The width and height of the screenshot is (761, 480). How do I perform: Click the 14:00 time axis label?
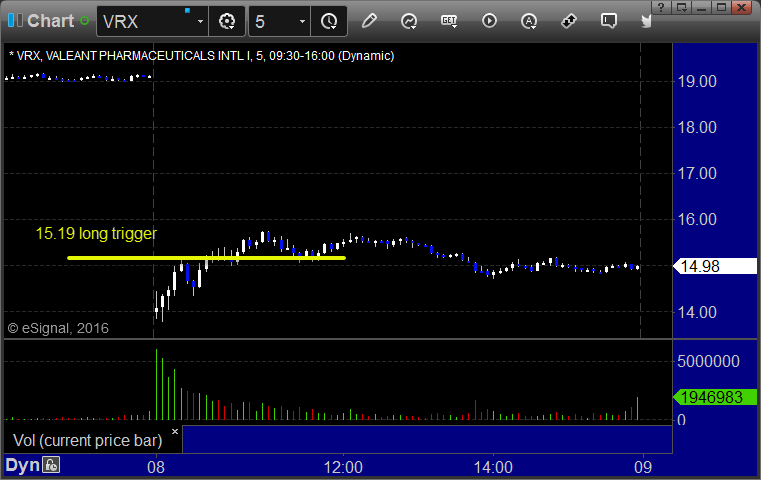click(493, 467)
